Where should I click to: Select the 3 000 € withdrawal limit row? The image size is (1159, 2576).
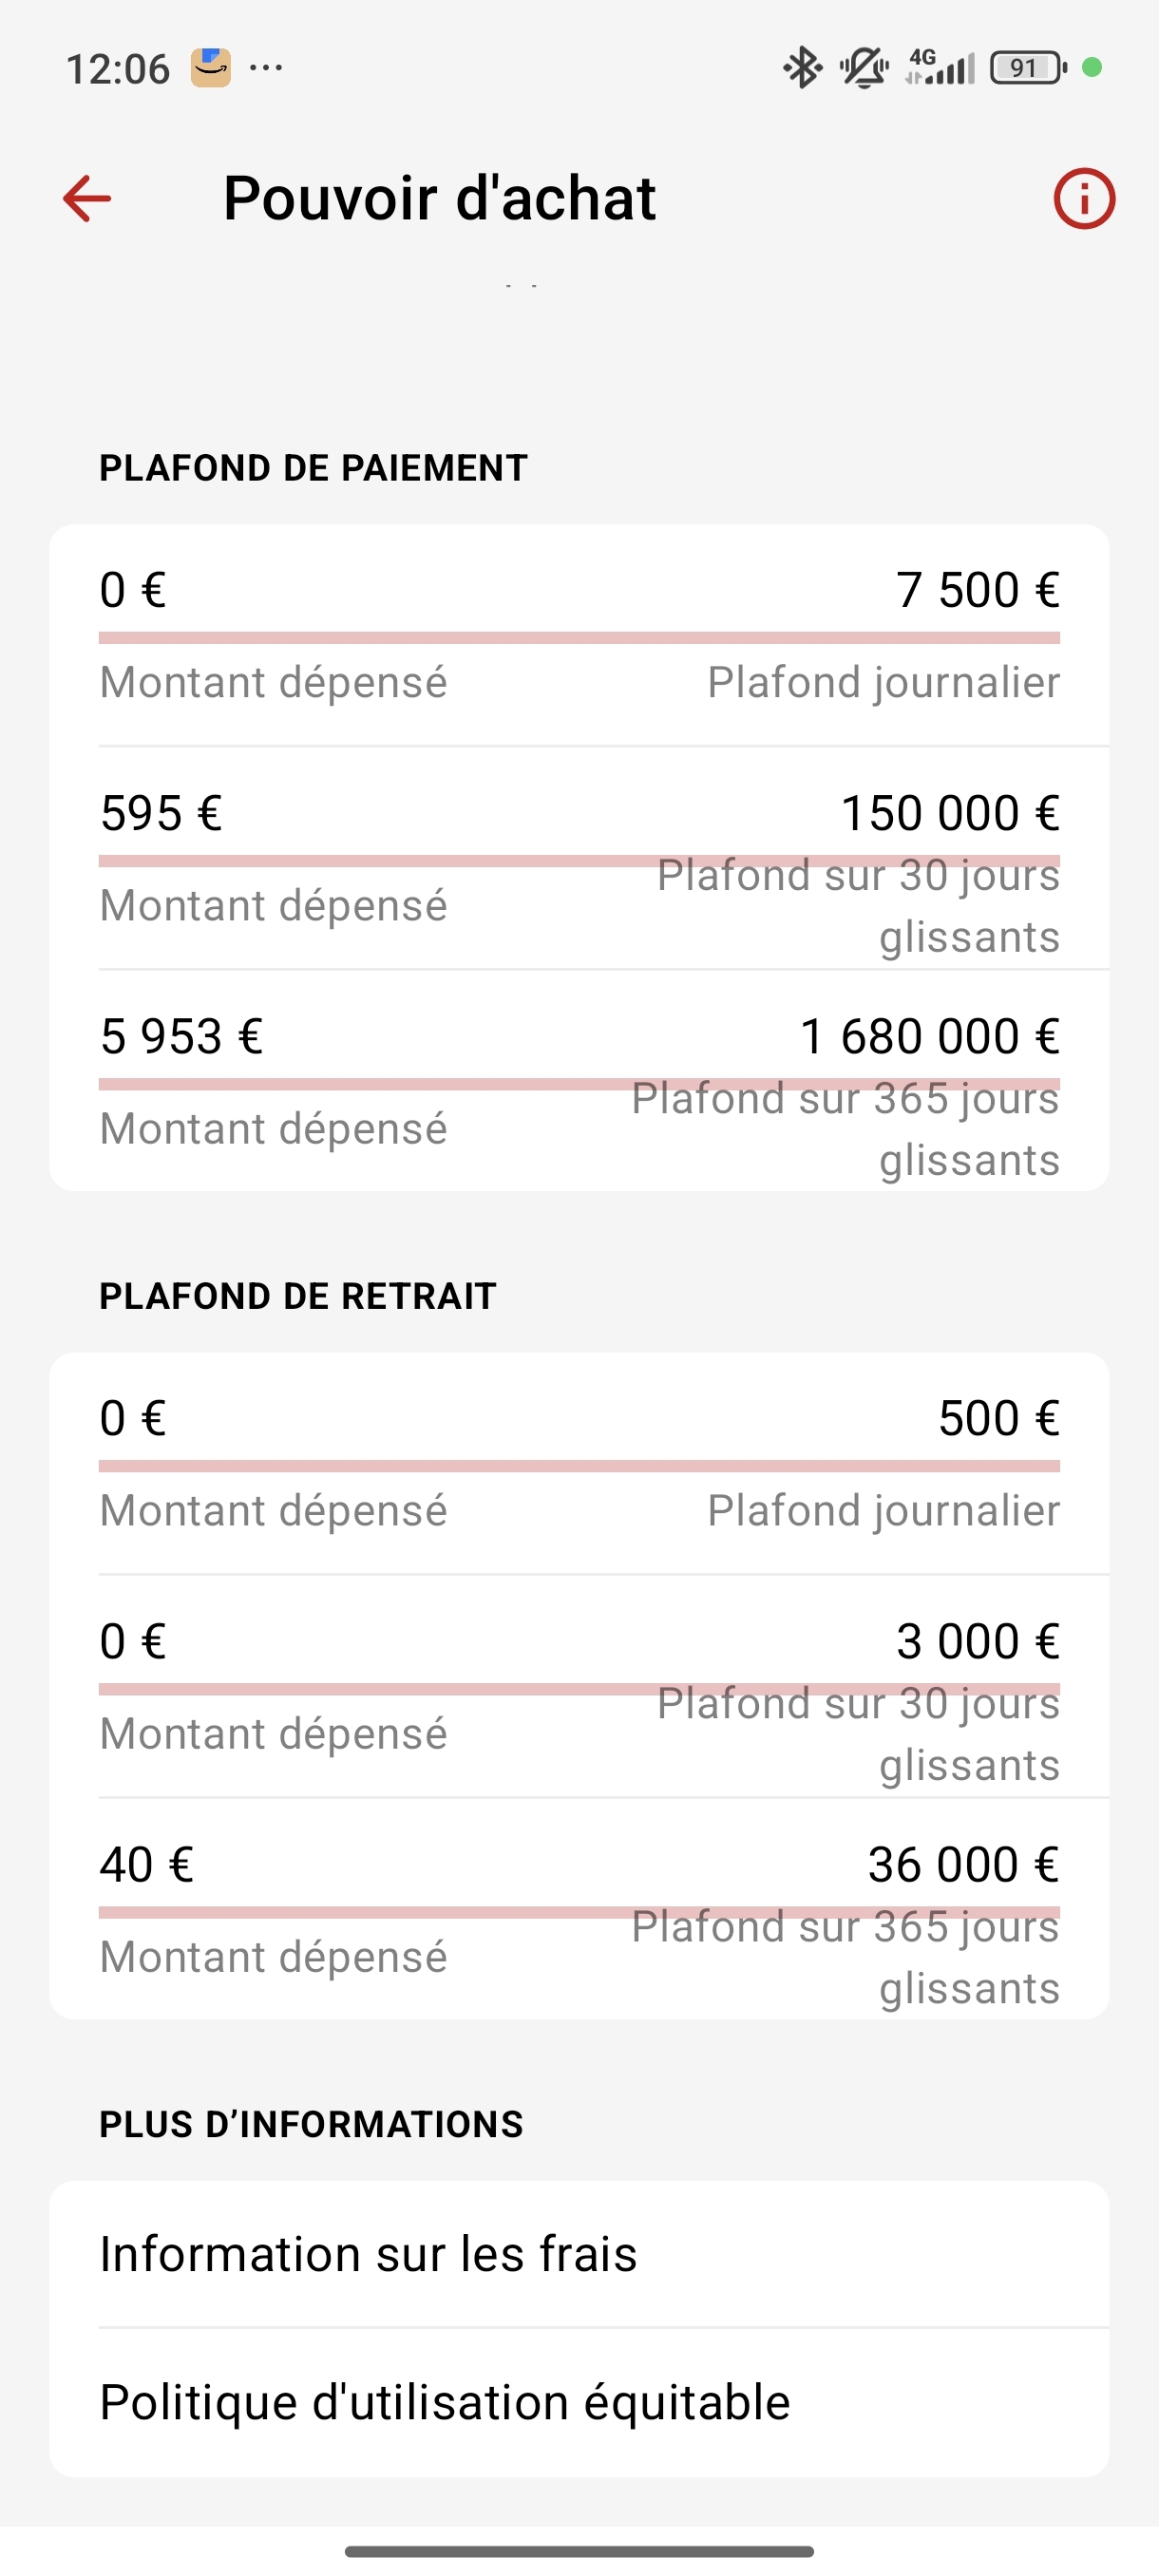click(x=579, y=1687)
